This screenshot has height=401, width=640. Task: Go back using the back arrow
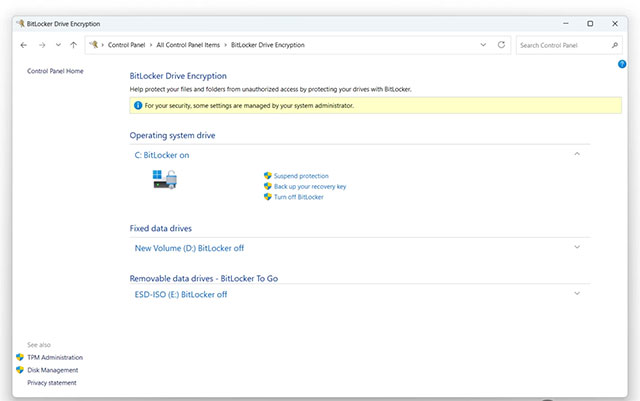(x=24, y=45)
